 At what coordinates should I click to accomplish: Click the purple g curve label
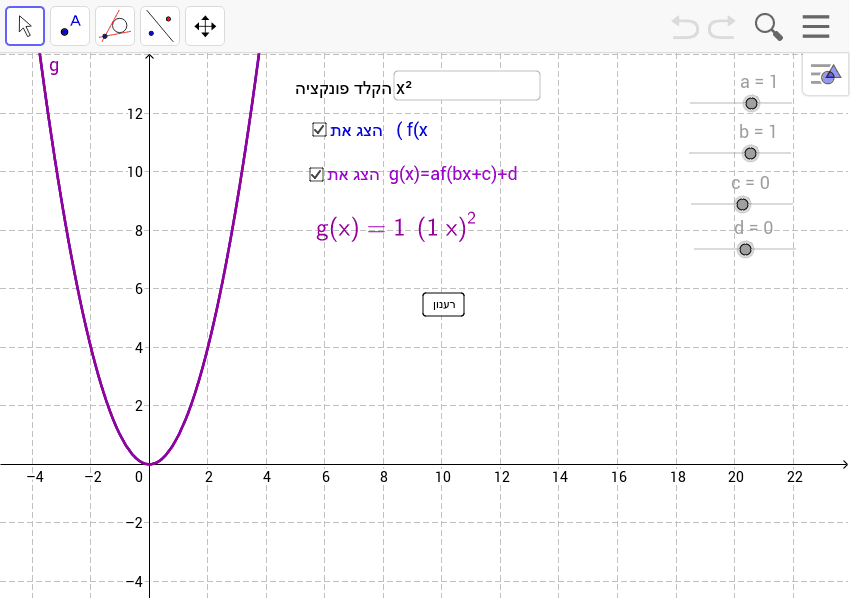[54, 67]
